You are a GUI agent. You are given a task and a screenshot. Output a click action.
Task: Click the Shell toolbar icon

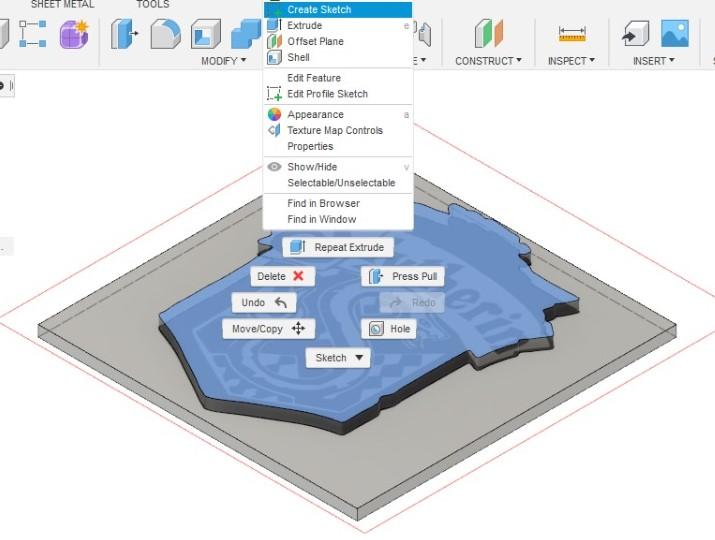[206, 34]
